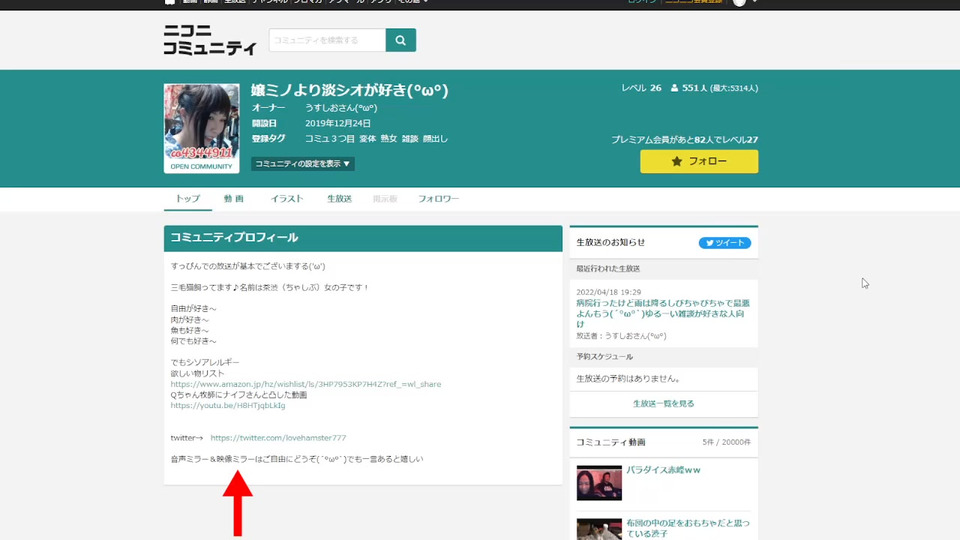
Task: Open the youtu.be video link
Action: point(228,405)
